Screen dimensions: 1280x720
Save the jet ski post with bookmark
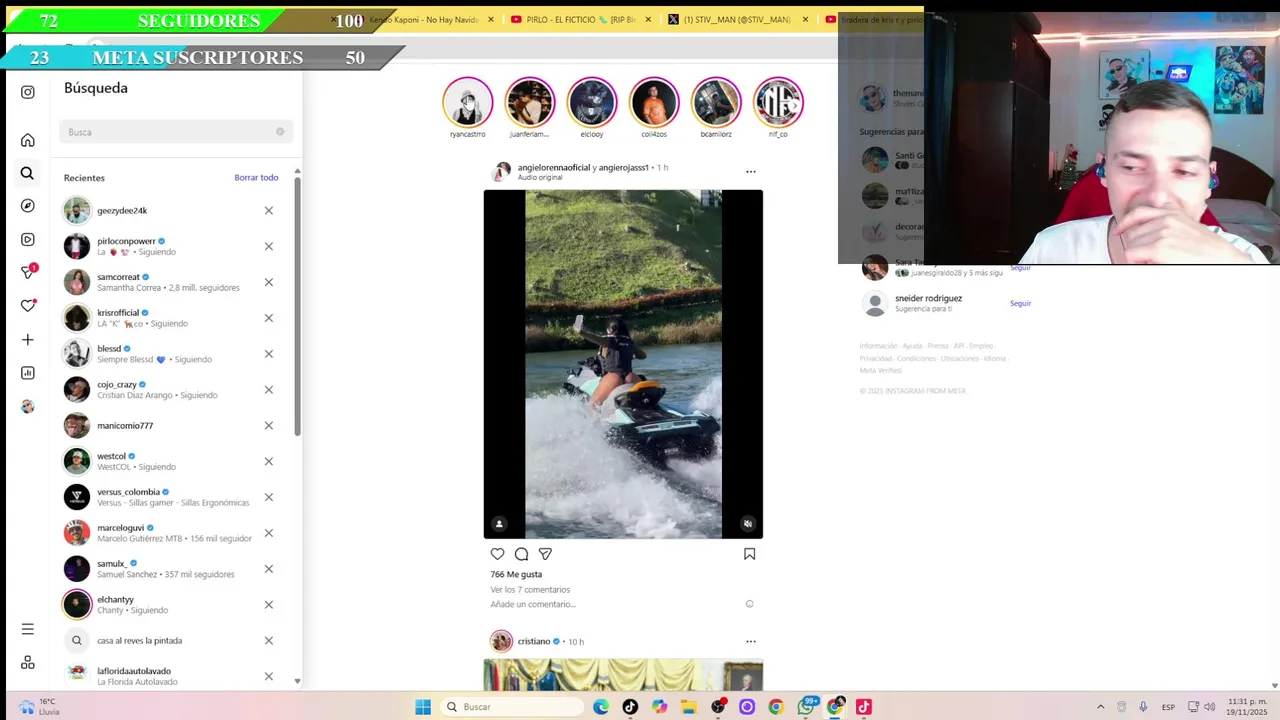[x=749, y=554]
